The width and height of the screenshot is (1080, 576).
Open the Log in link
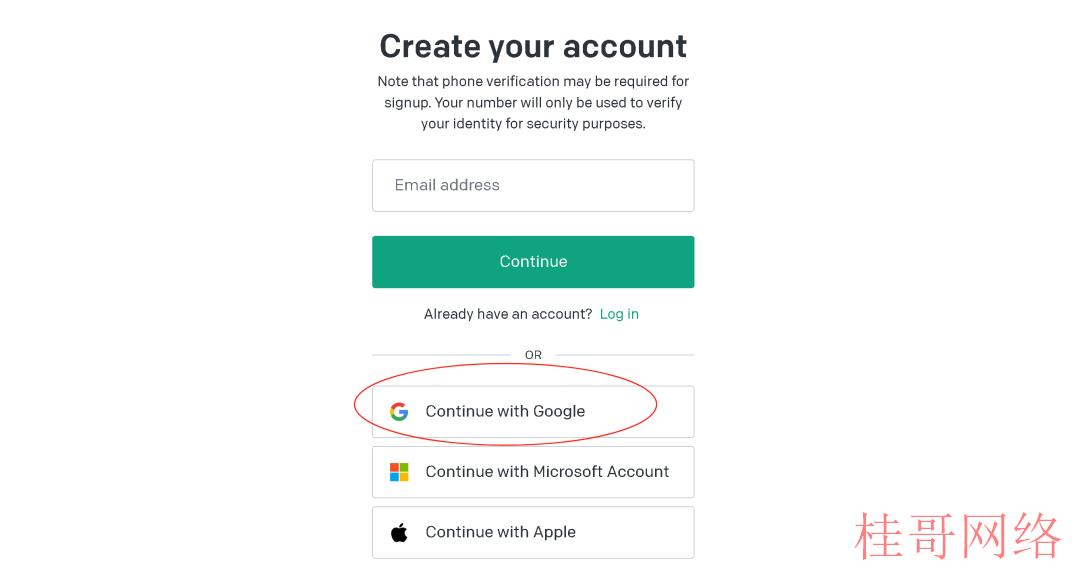pos(619,314)
